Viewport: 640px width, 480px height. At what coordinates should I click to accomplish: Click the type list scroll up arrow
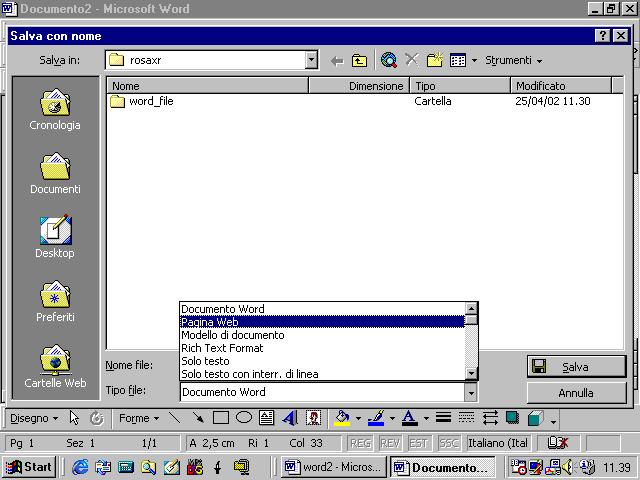pos(471,309)
